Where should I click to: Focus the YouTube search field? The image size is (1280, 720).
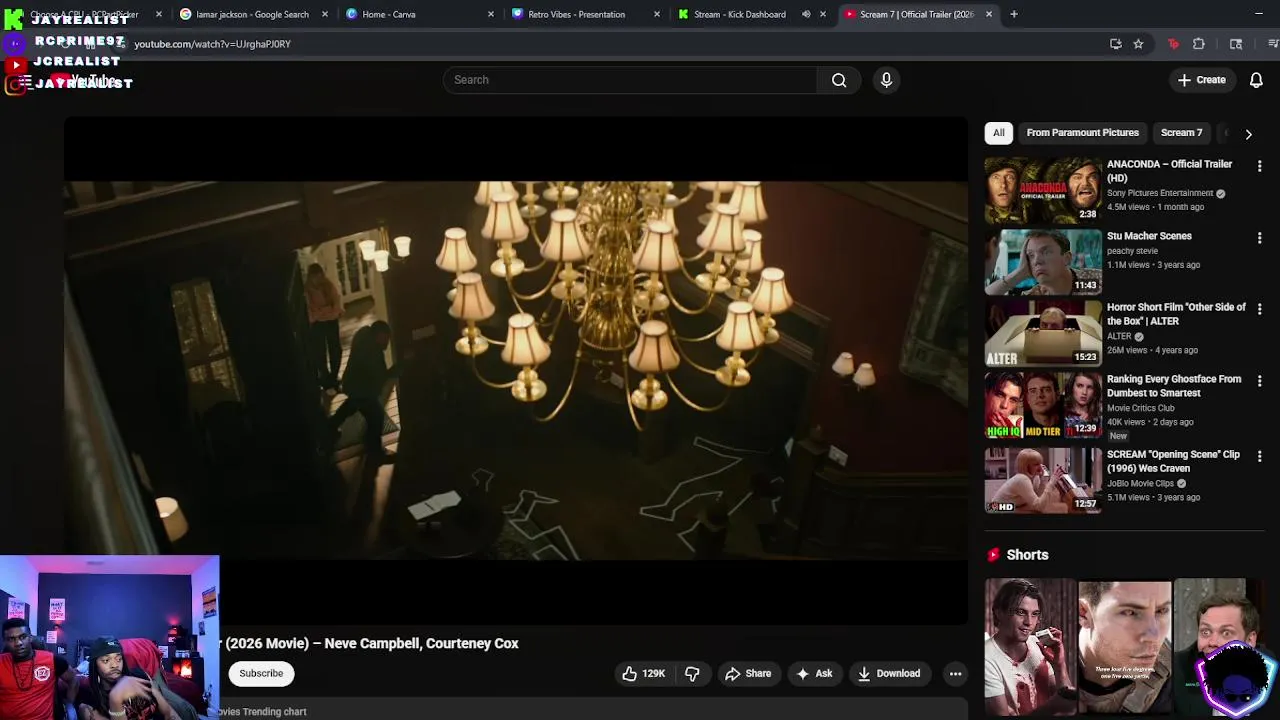pyautogui.click(x=630, y=80)
